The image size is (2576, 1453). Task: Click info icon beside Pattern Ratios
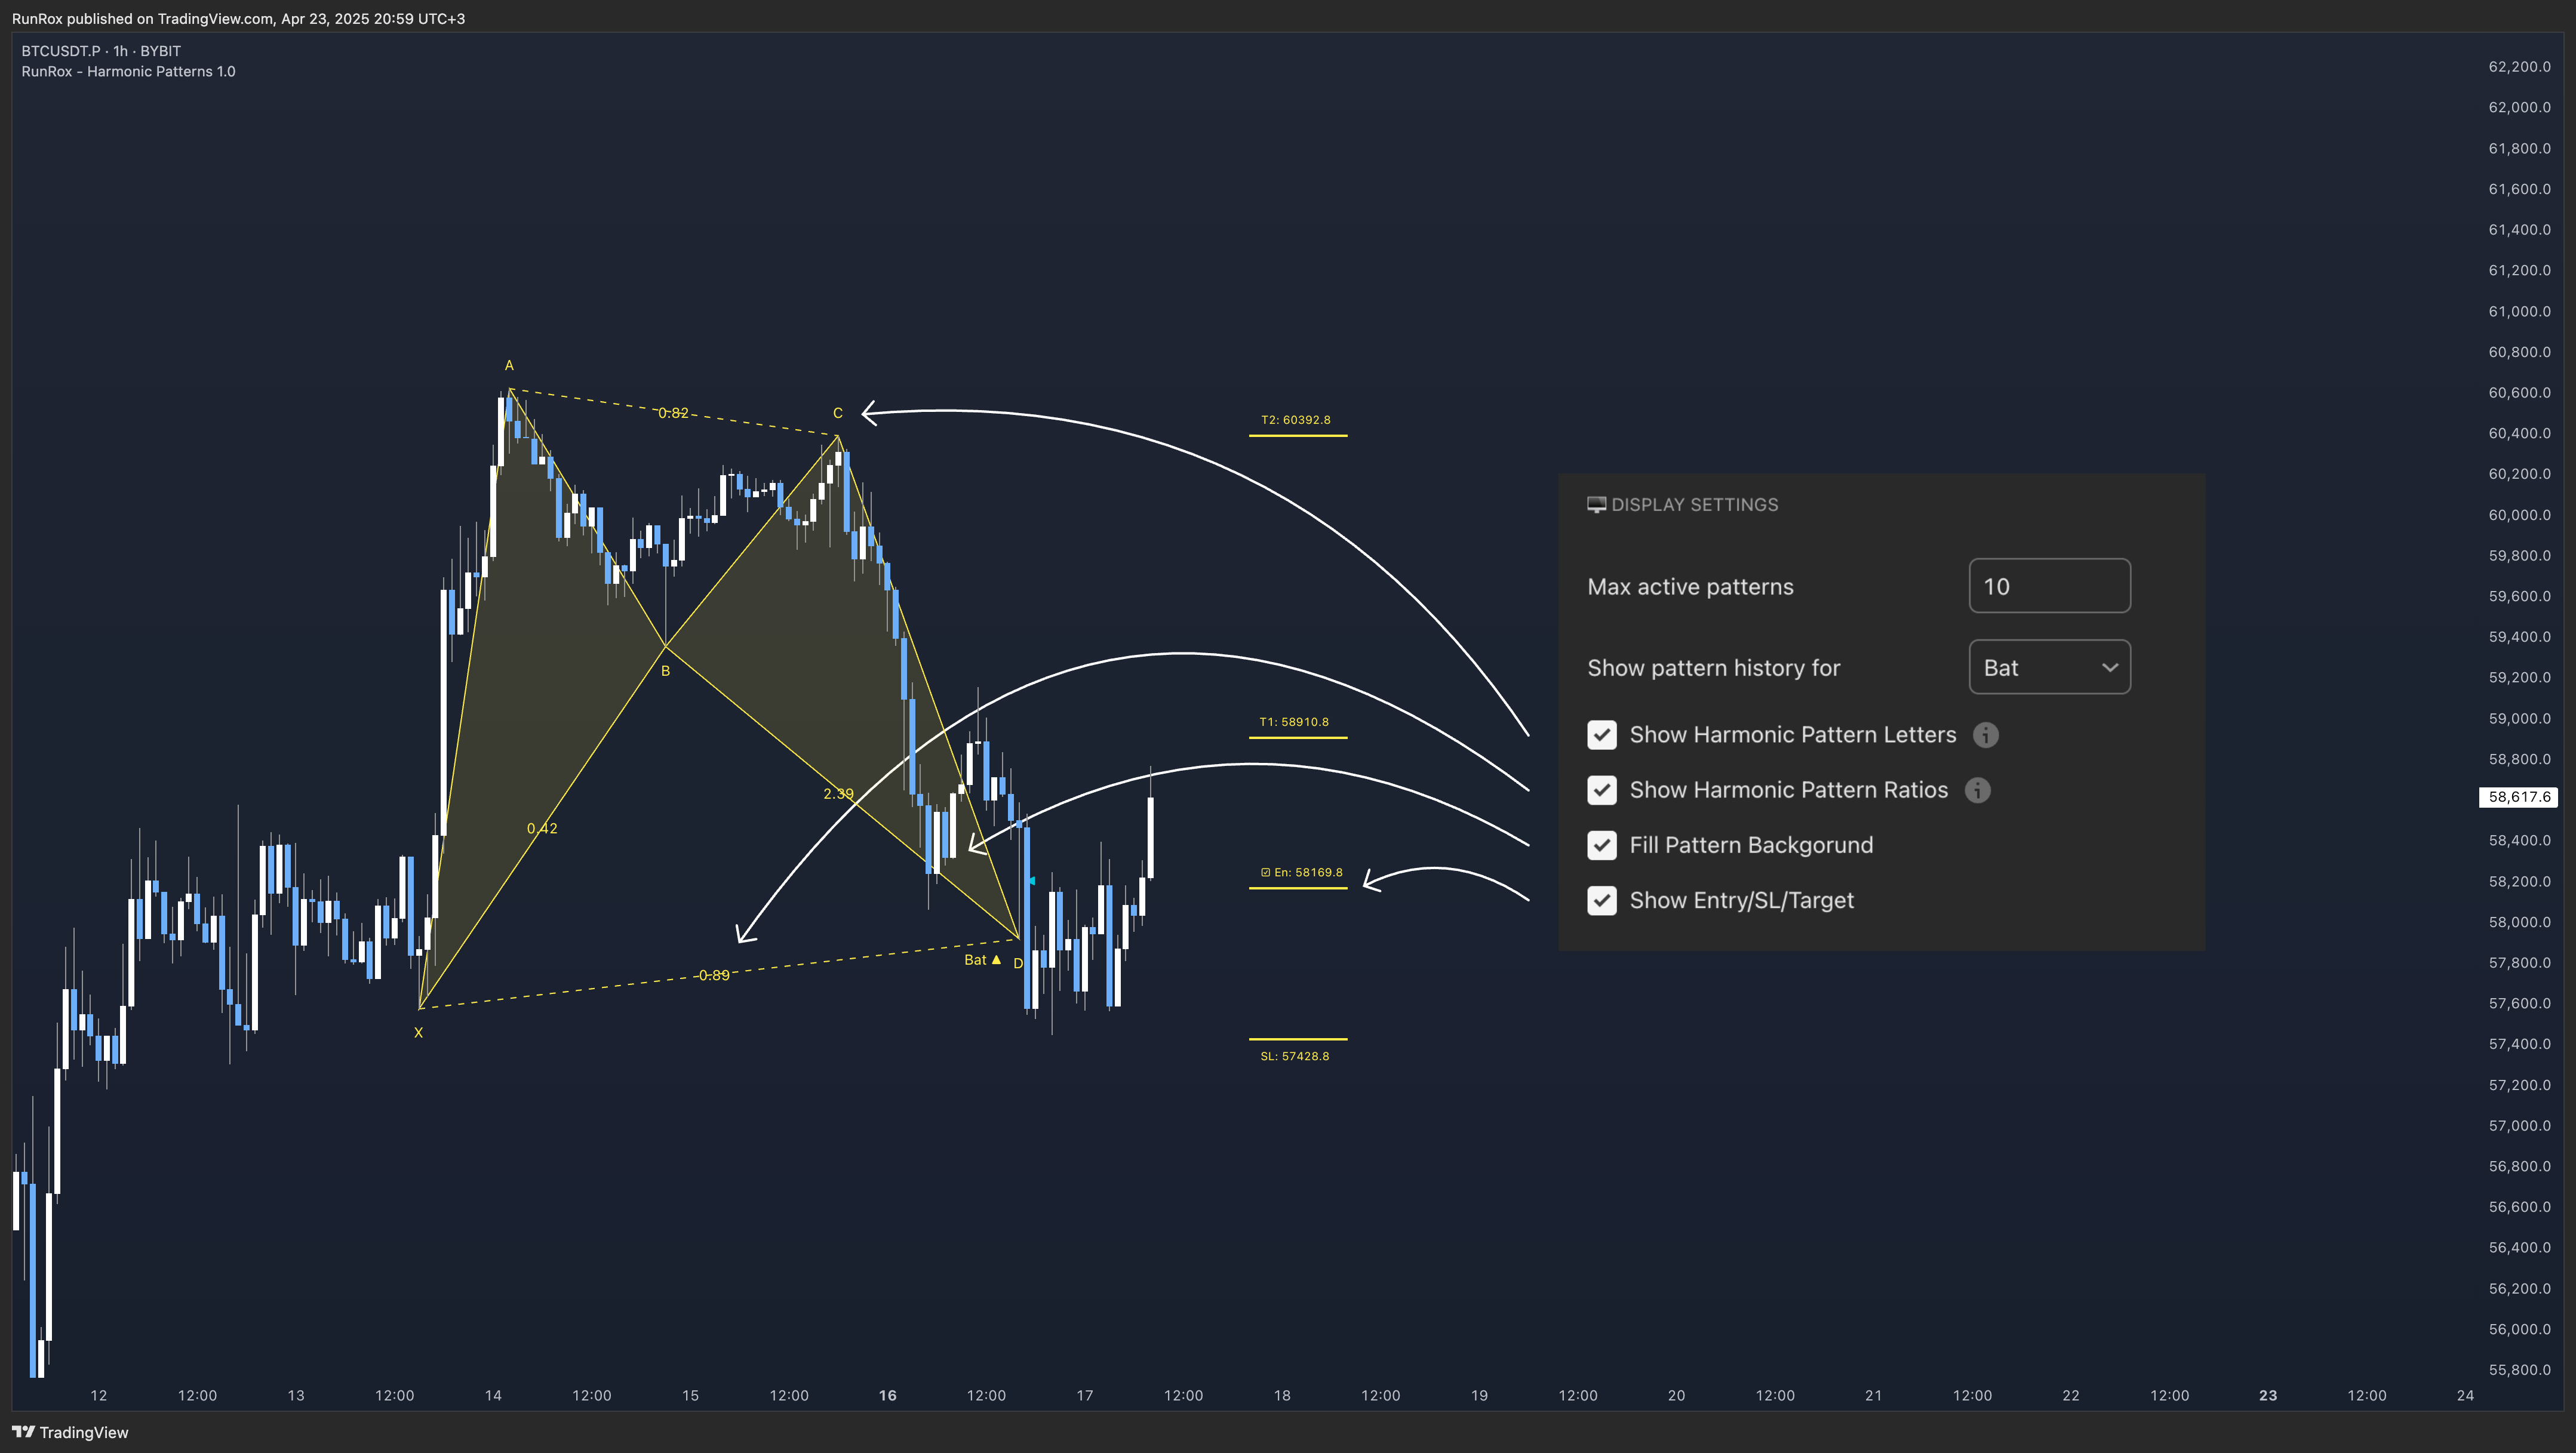pos(1977,790)
